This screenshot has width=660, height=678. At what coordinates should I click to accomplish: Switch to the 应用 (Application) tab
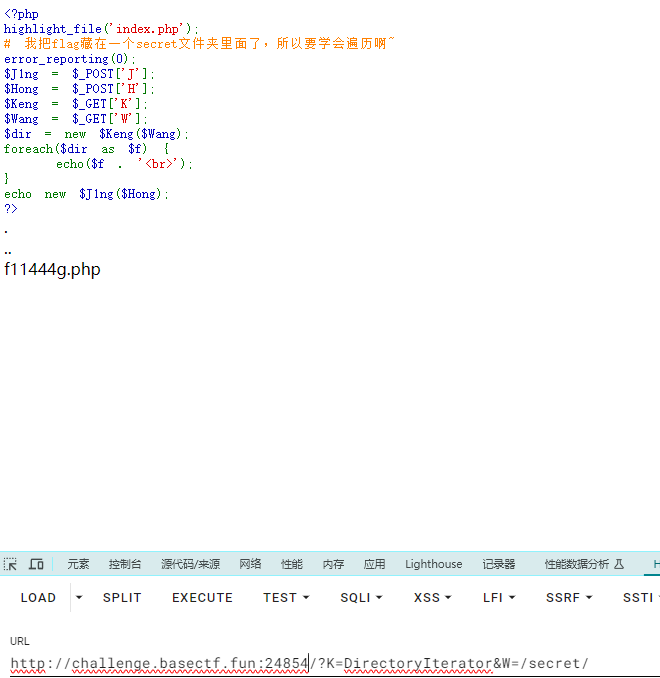click(x=374, y=564)
